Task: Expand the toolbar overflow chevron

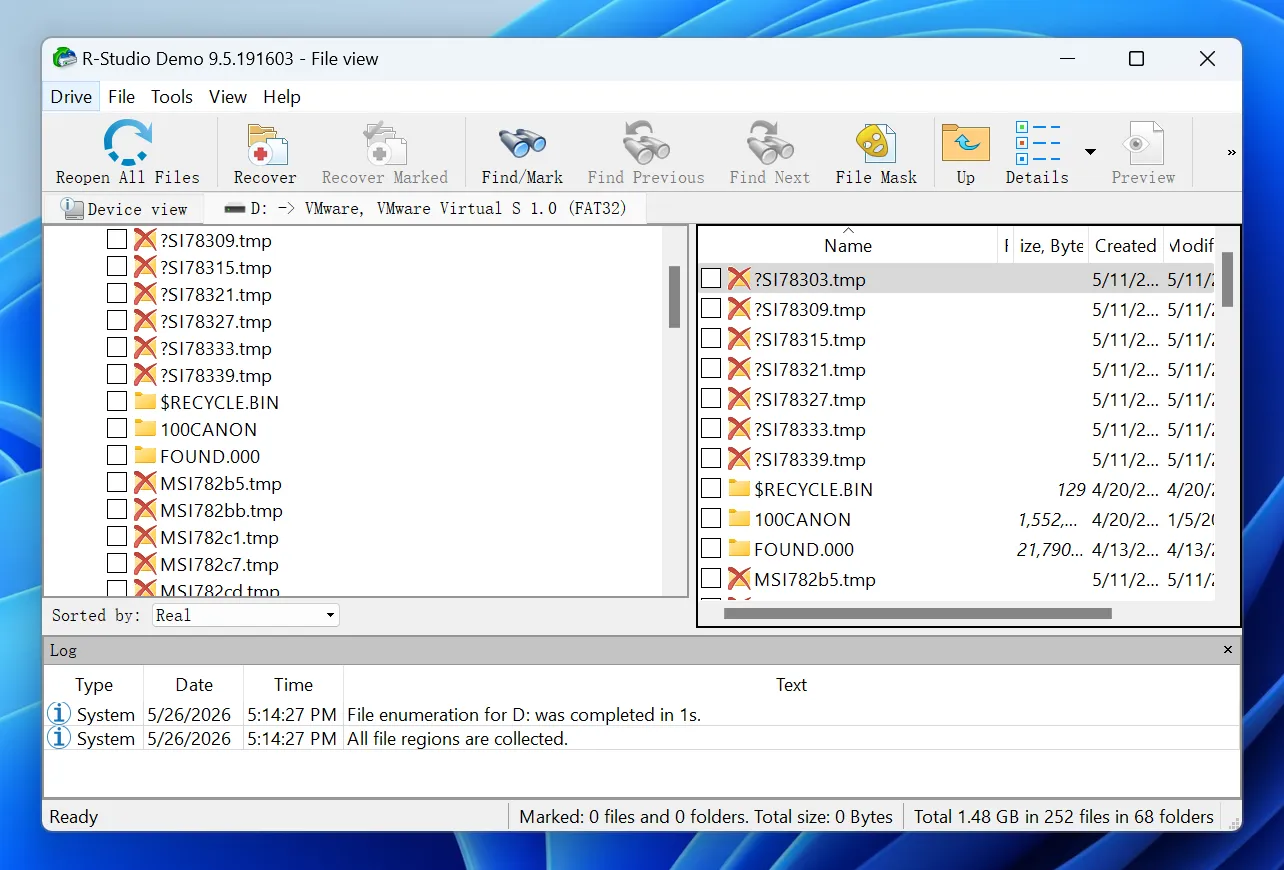Action: point(1231,152)
